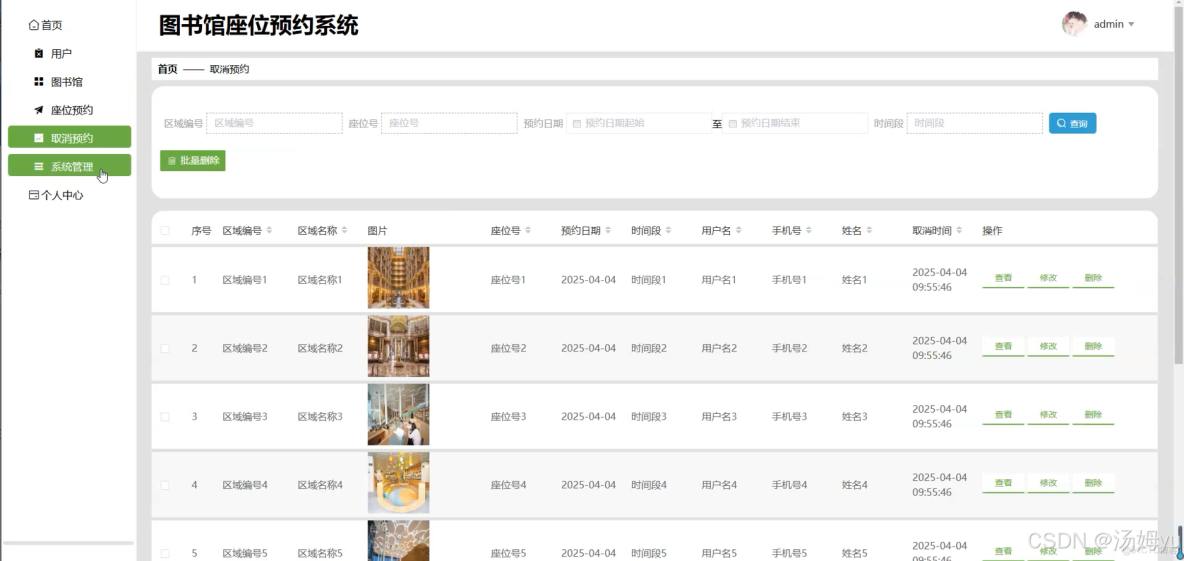
Task: Open the library photo in row 3
Action: (399, 415)
